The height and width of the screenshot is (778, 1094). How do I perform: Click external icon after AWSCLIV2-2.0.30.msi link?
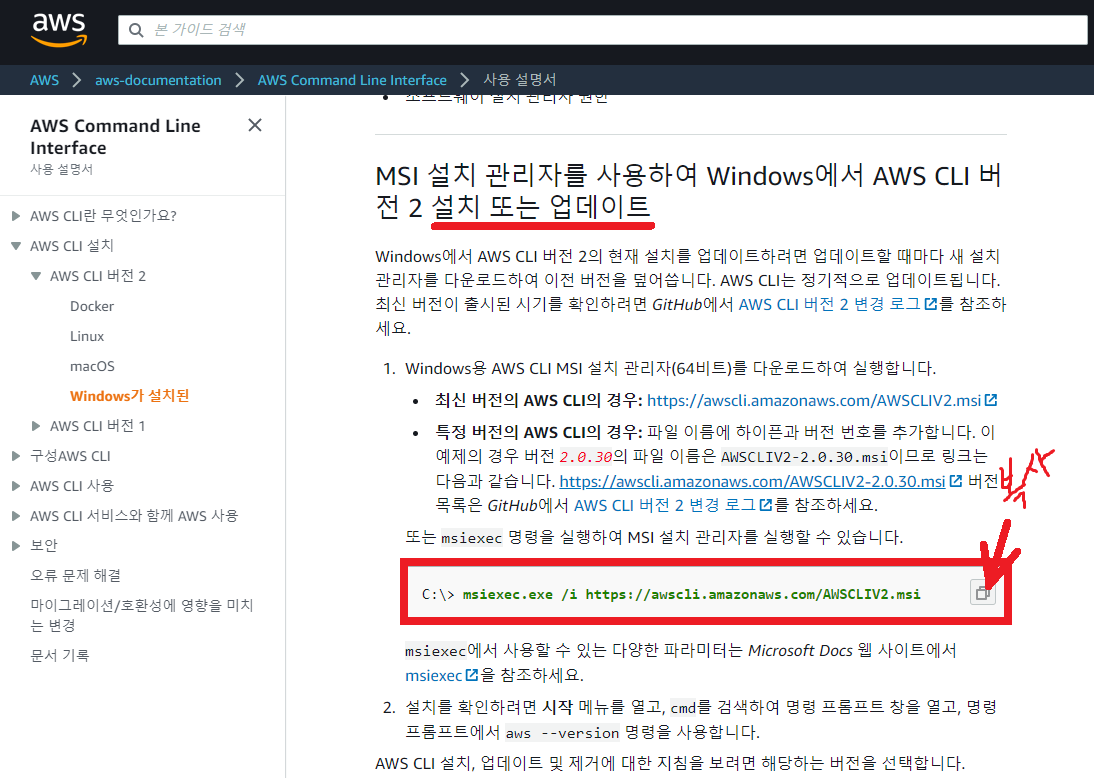[x=956, y=481]
